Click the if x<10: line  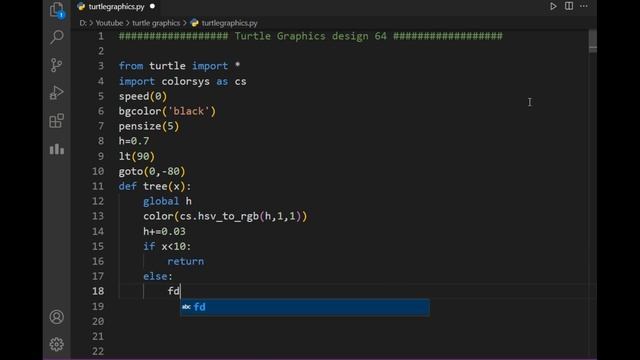coord(167,246)
